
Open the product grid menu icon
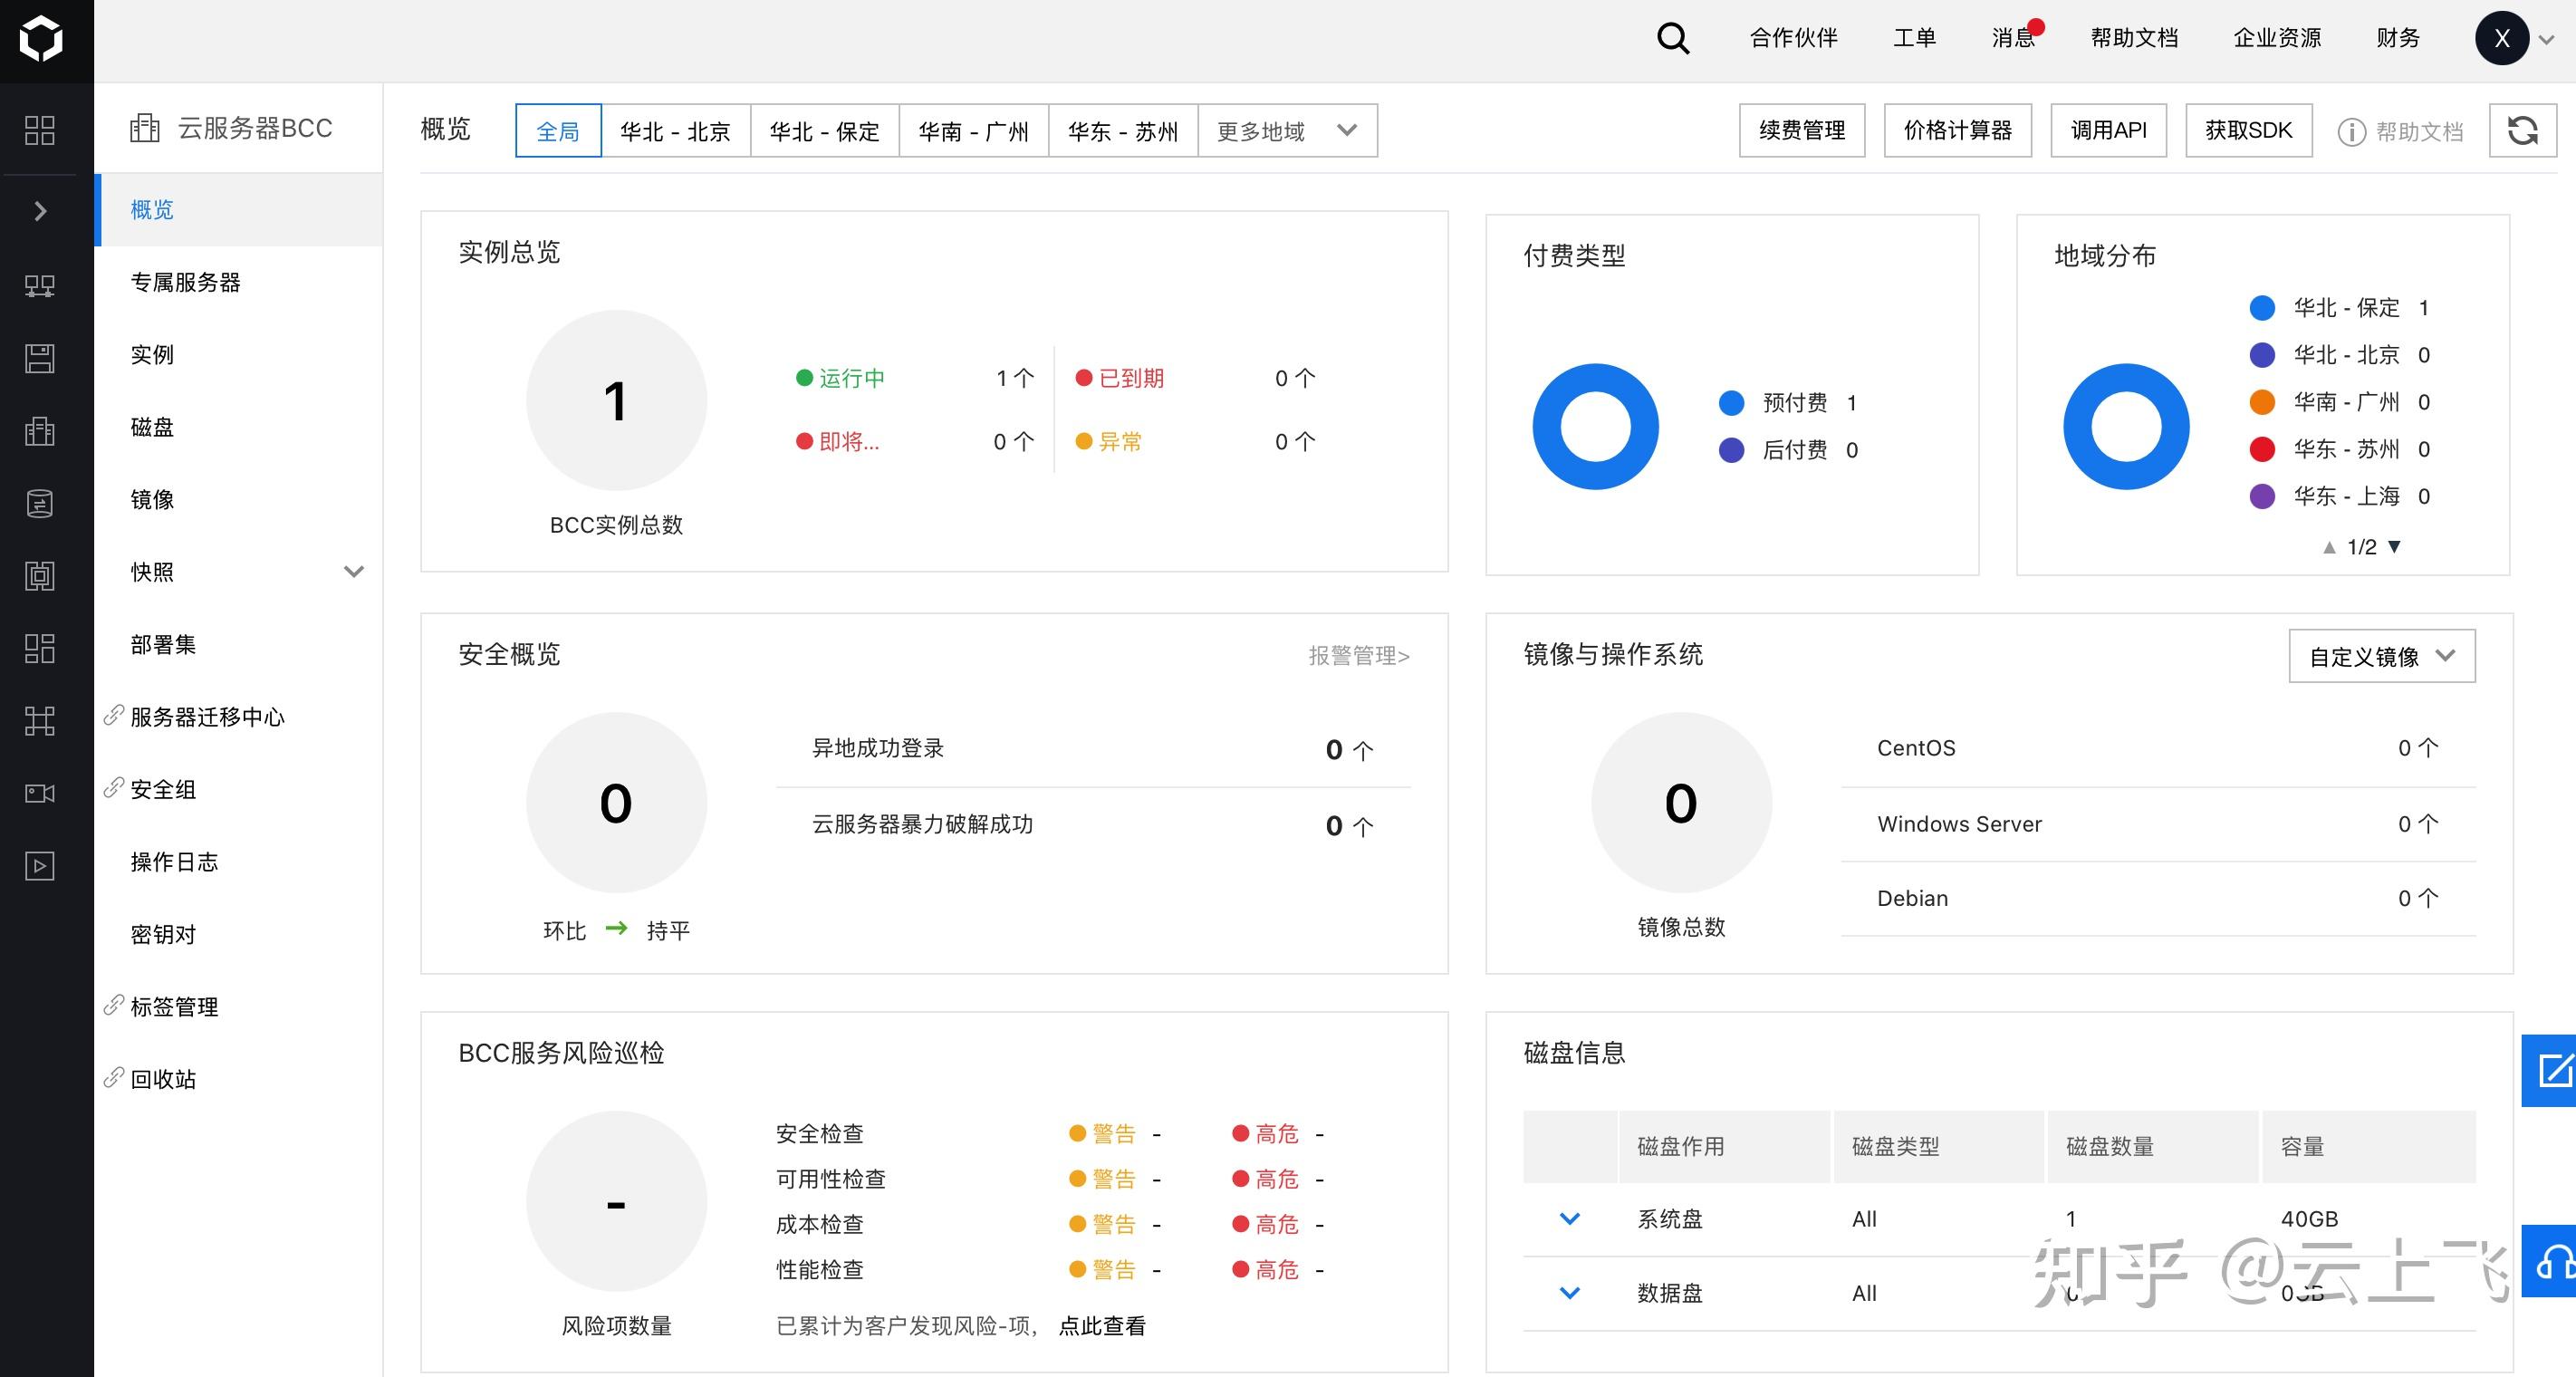(40, 130)
